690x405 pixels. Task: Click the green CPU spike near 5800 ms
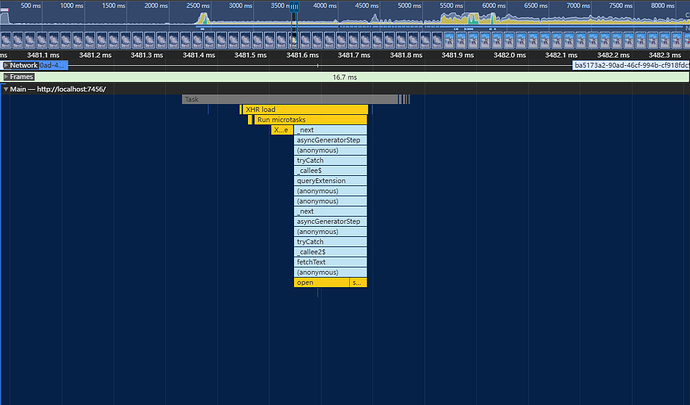click(473, 18)
